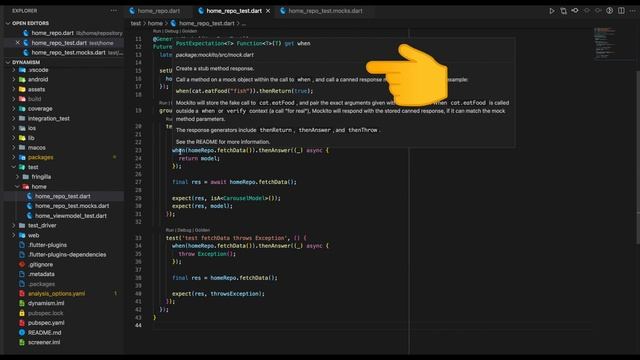This screenshot has width=640, height=360.
Task: Close home_repo_test.dart in Open Editors list
Action: coord(18,43)
